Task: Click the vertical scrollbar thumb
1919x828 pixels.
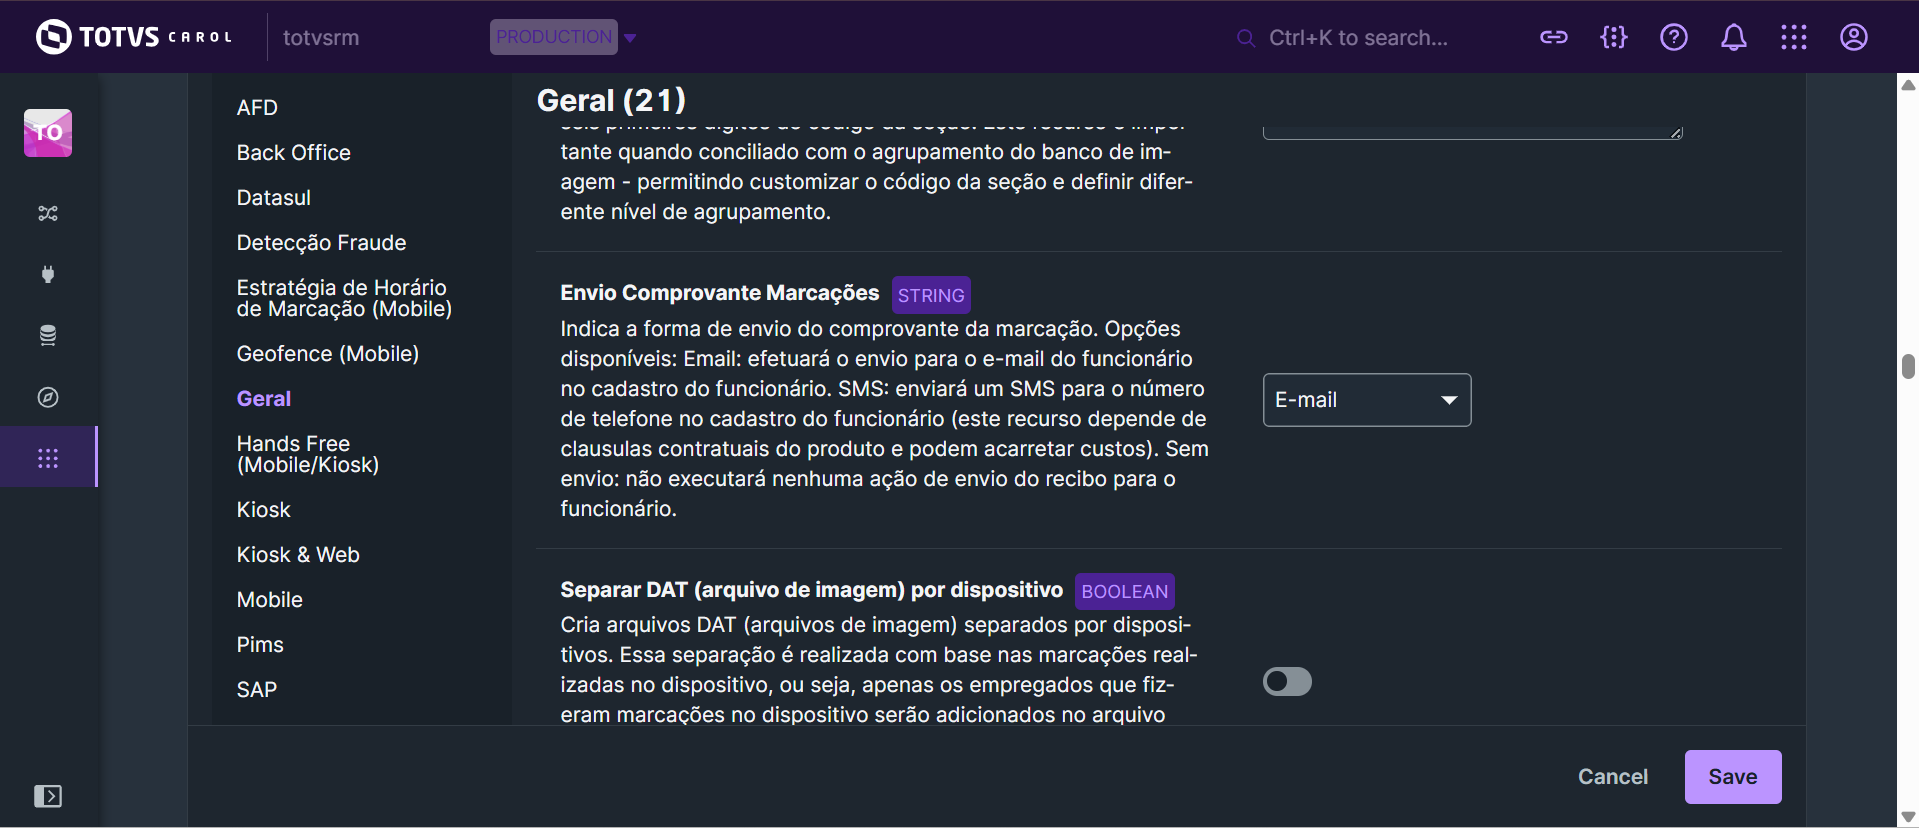Action: pos(1908,366)
